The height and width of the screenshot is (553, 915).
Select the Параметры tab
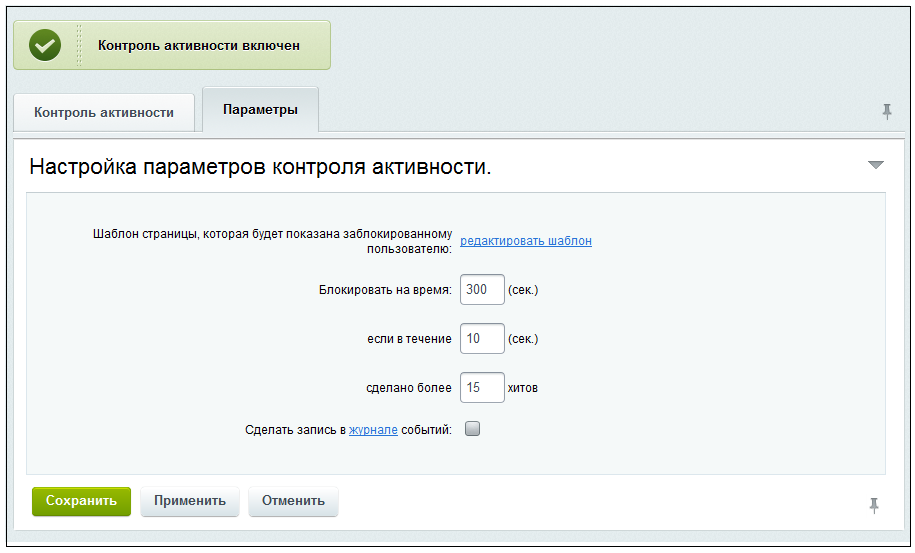point(260,110)
